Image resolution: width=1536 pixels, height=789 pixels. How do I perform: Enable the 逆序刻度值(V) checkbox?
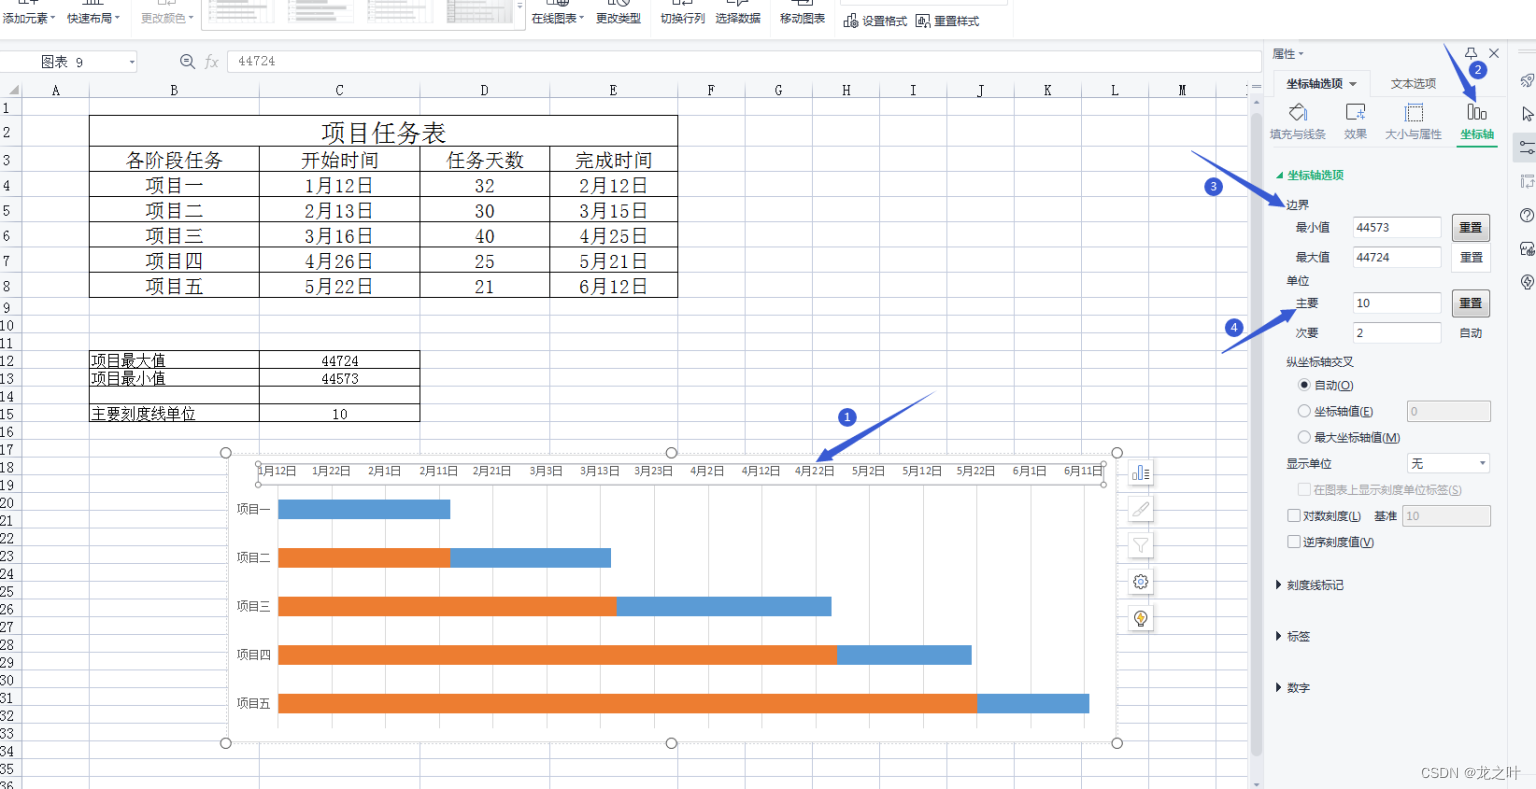[1294, 542]
